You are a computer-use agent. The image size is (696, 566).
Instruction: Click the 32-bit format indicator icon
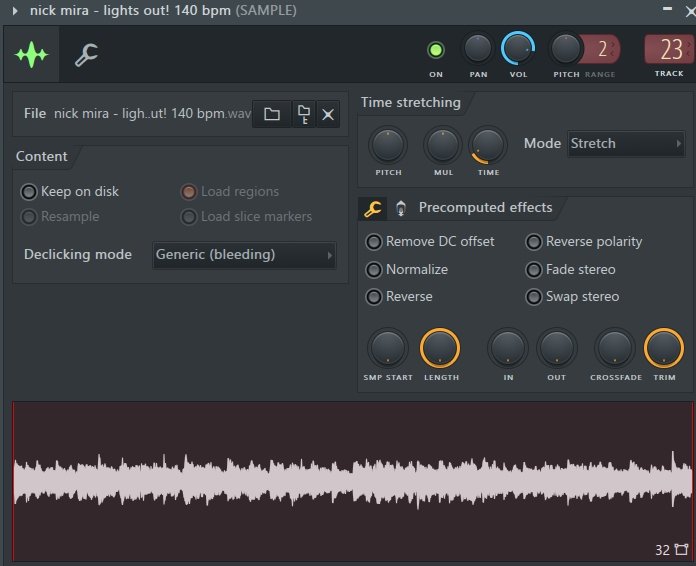(x=681, y=550)
